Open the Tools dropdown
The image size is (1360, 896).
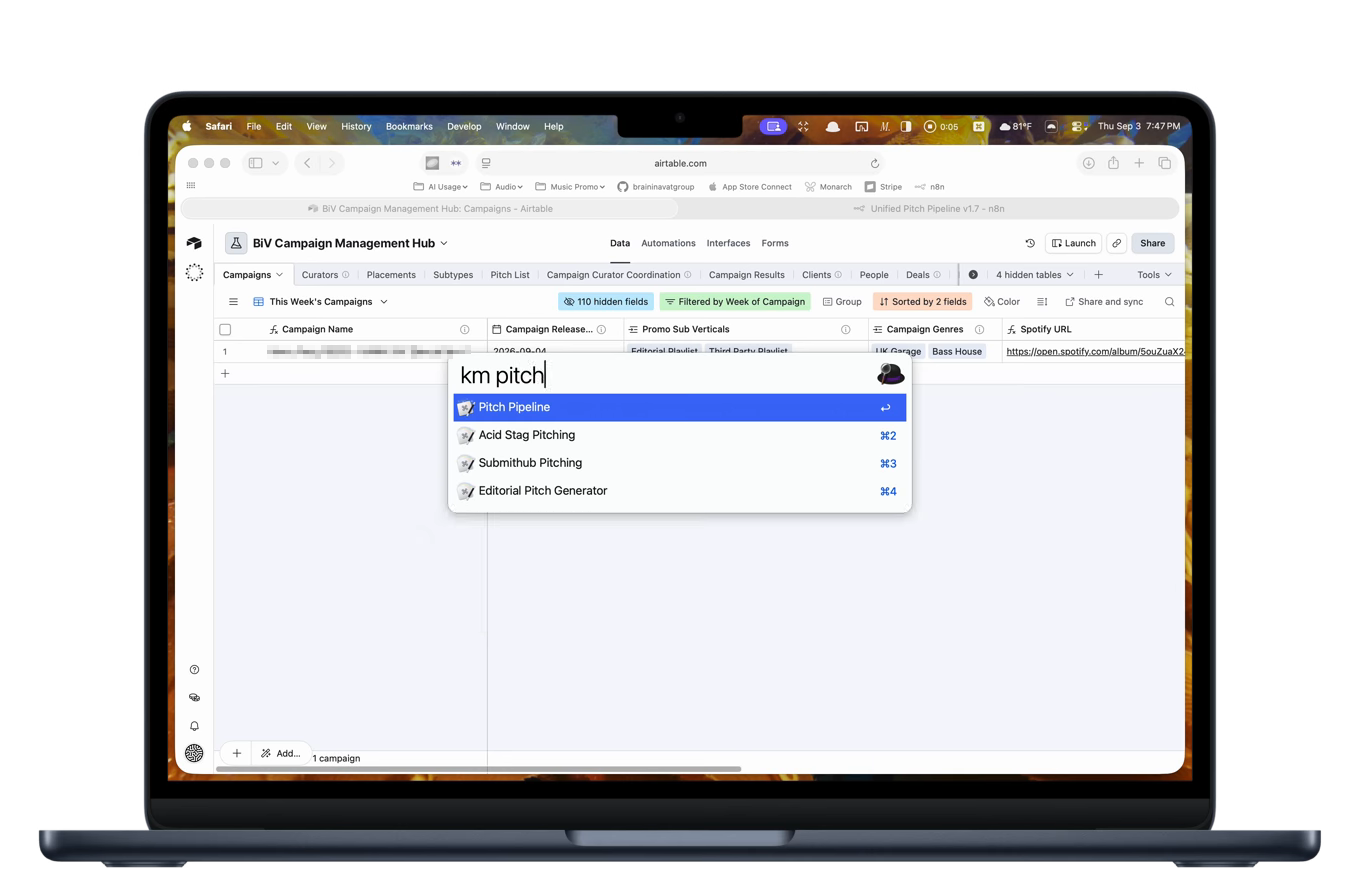coord(1154,275)
